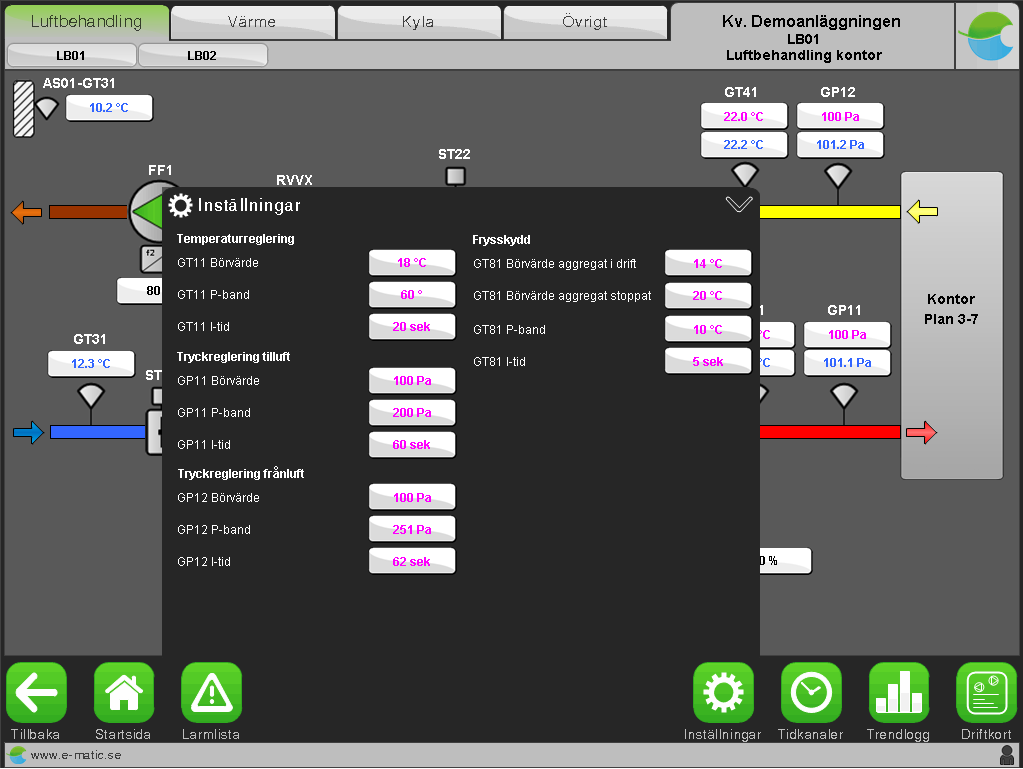Click the Frysskydd section heading
1023x769 pixels.
(501, 240)
